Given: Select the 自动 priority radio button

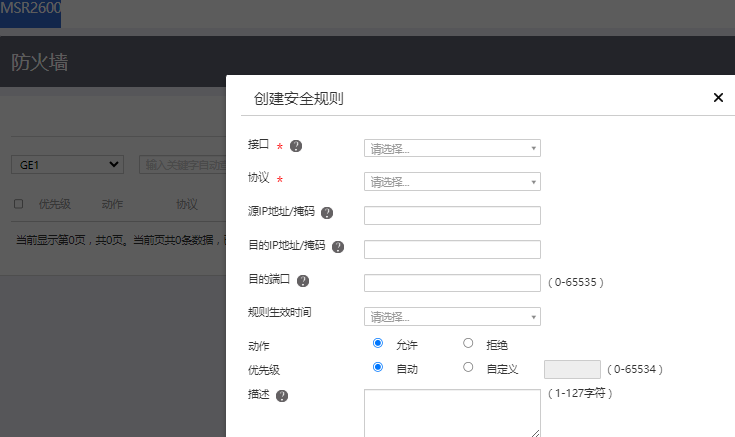Looking at the screenshot, I should click(377, 367).
